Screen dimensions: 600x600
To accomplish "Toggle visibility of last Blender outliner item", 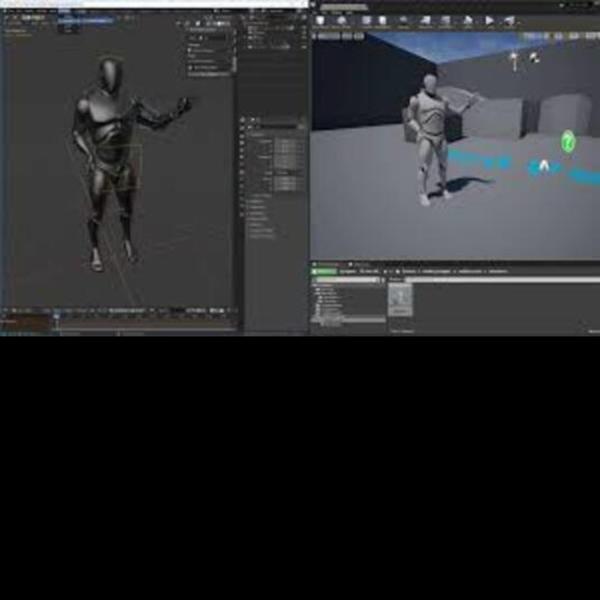I will coord(303,46).
